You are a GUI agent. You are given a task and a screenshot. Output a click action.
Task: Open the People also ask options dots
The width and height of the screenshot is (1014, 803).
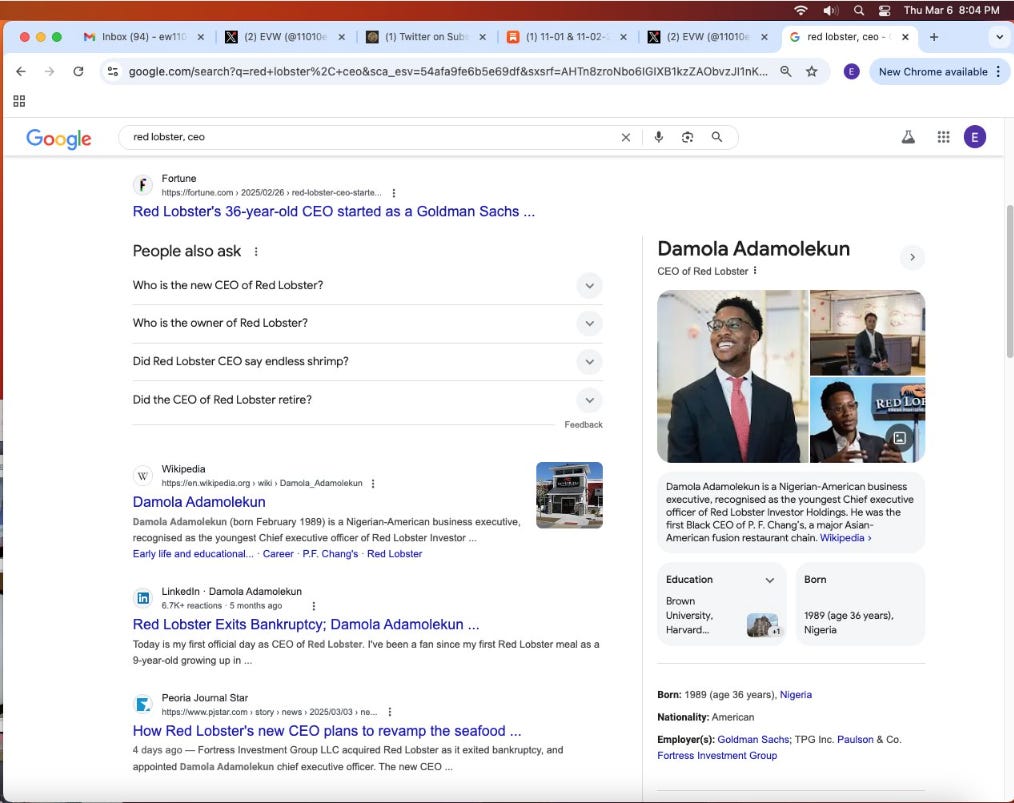(x=256, y=252)
